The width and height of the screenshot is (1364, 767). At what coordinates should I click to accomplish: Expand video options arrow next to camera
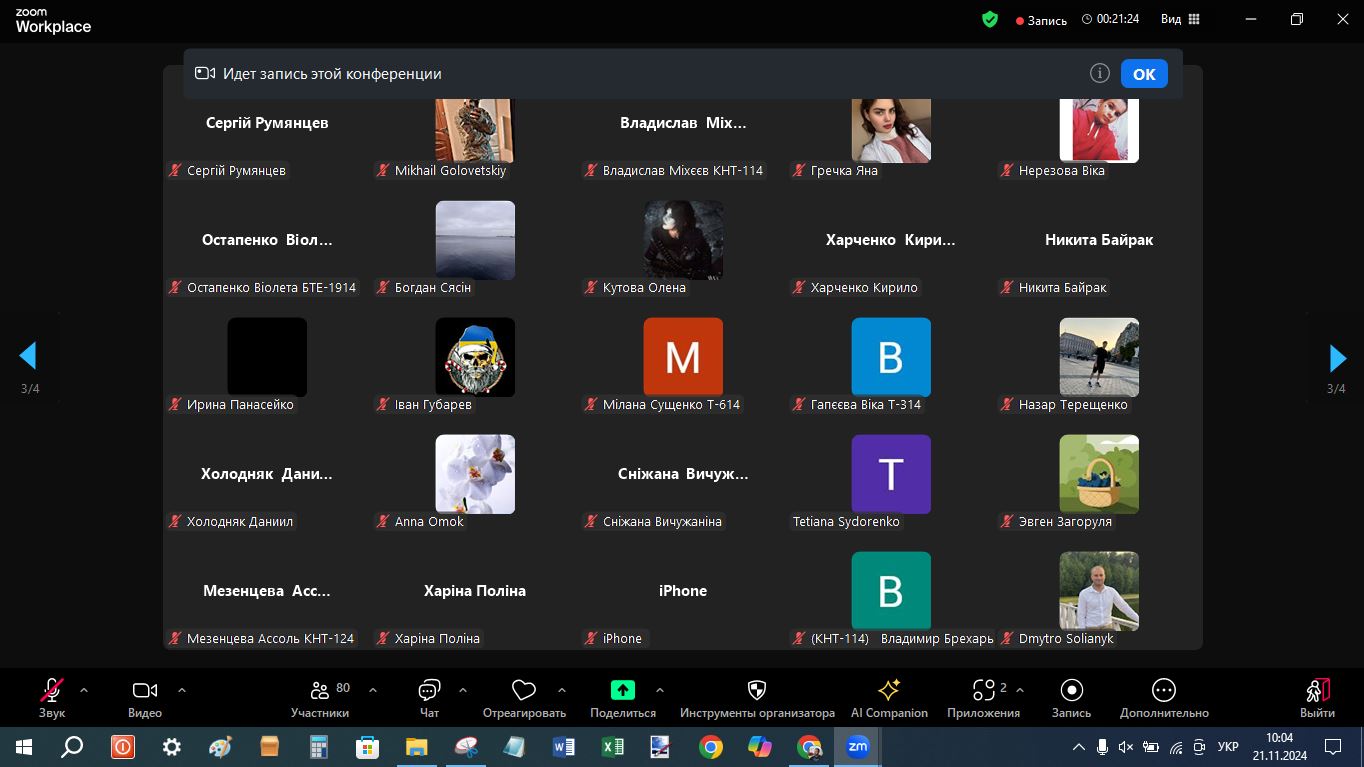pyautogui.click(x=182, y=690)
